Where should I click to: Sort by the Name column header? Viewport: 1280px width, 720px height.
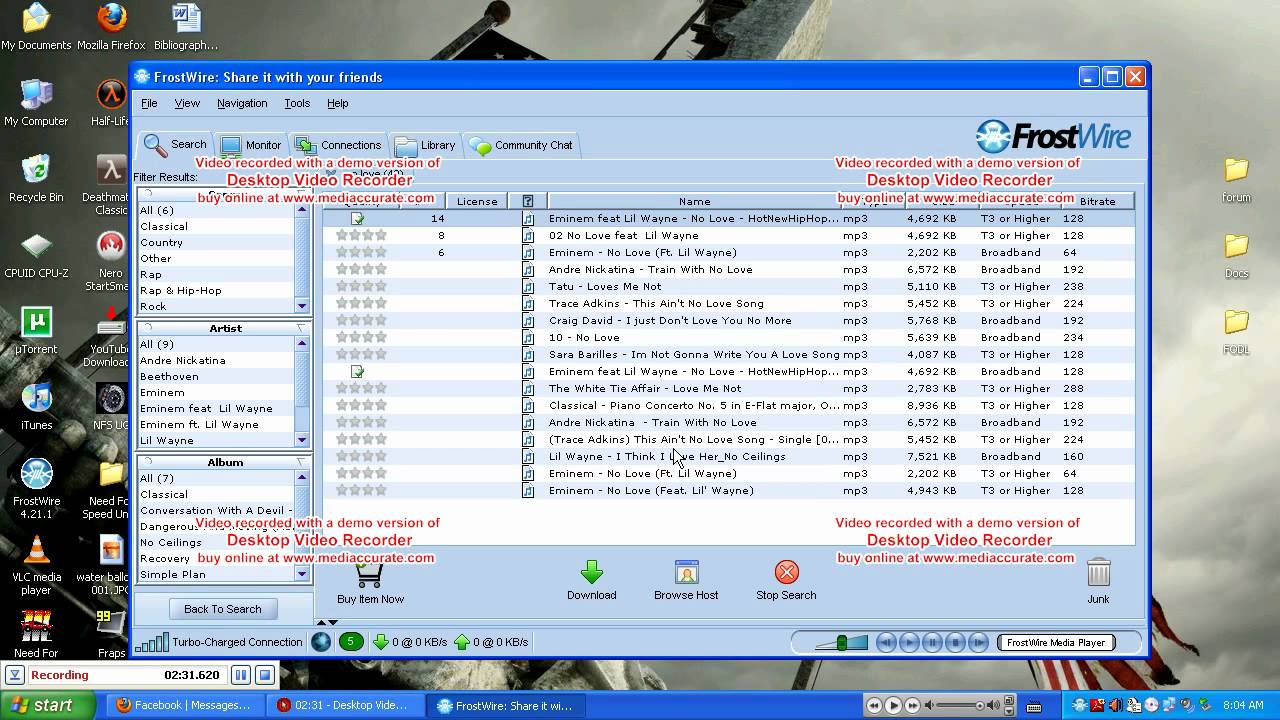point(694,201)
